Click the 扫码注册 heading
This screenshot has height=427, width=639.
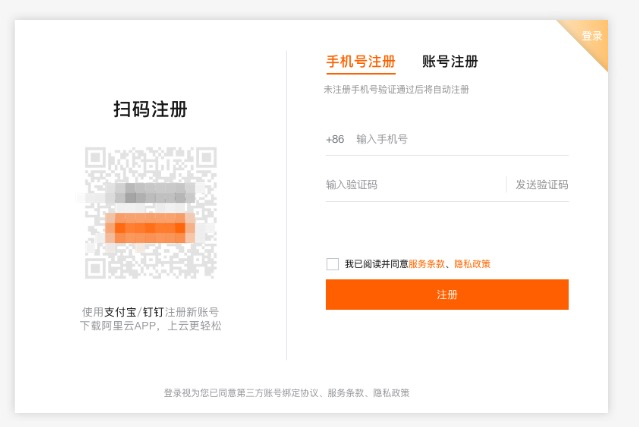click(x=150, y=110)
